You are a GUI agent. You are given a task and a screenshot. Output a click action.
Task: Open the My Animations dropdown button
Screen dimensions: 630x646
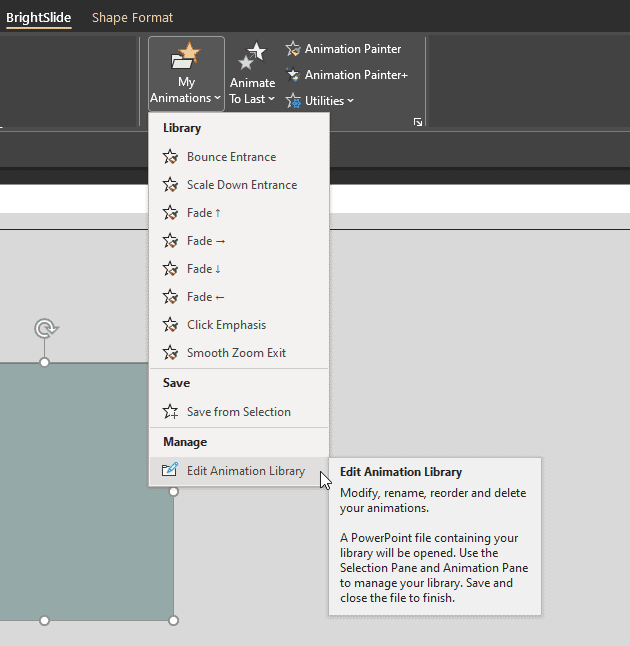tap(186, 74)
